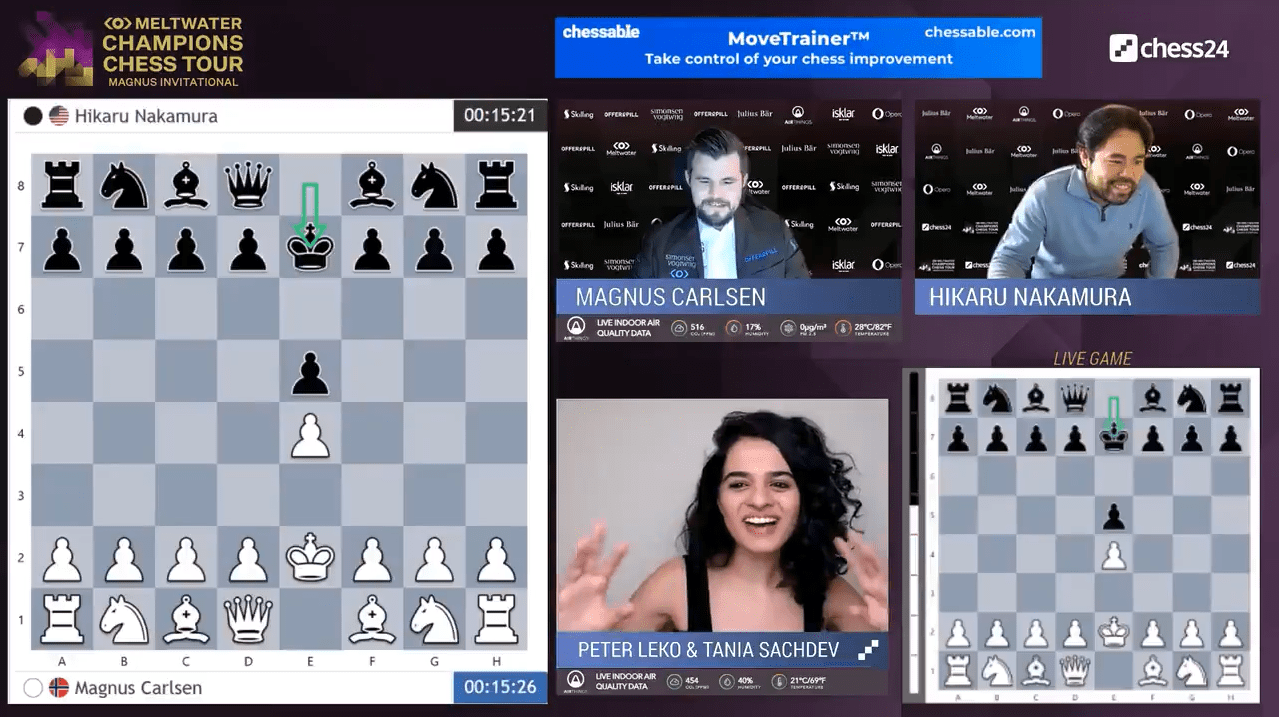The width and height of the screenshot is (1279, 717).
Task: Select the white pawn on e4
Action: (x=310, y=435)
